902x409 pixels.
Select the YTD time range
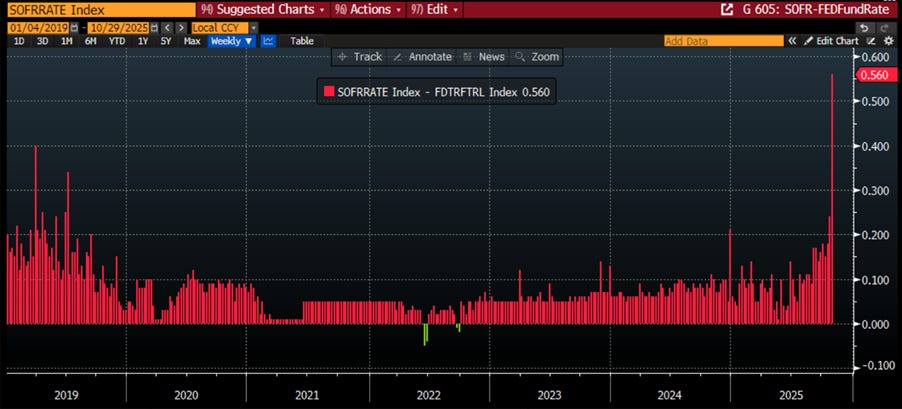117,41
